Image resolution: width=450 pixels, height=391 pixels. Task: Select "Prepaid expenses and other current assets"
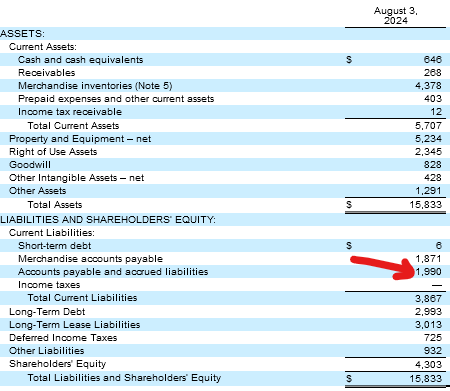[x=116, y=99]
